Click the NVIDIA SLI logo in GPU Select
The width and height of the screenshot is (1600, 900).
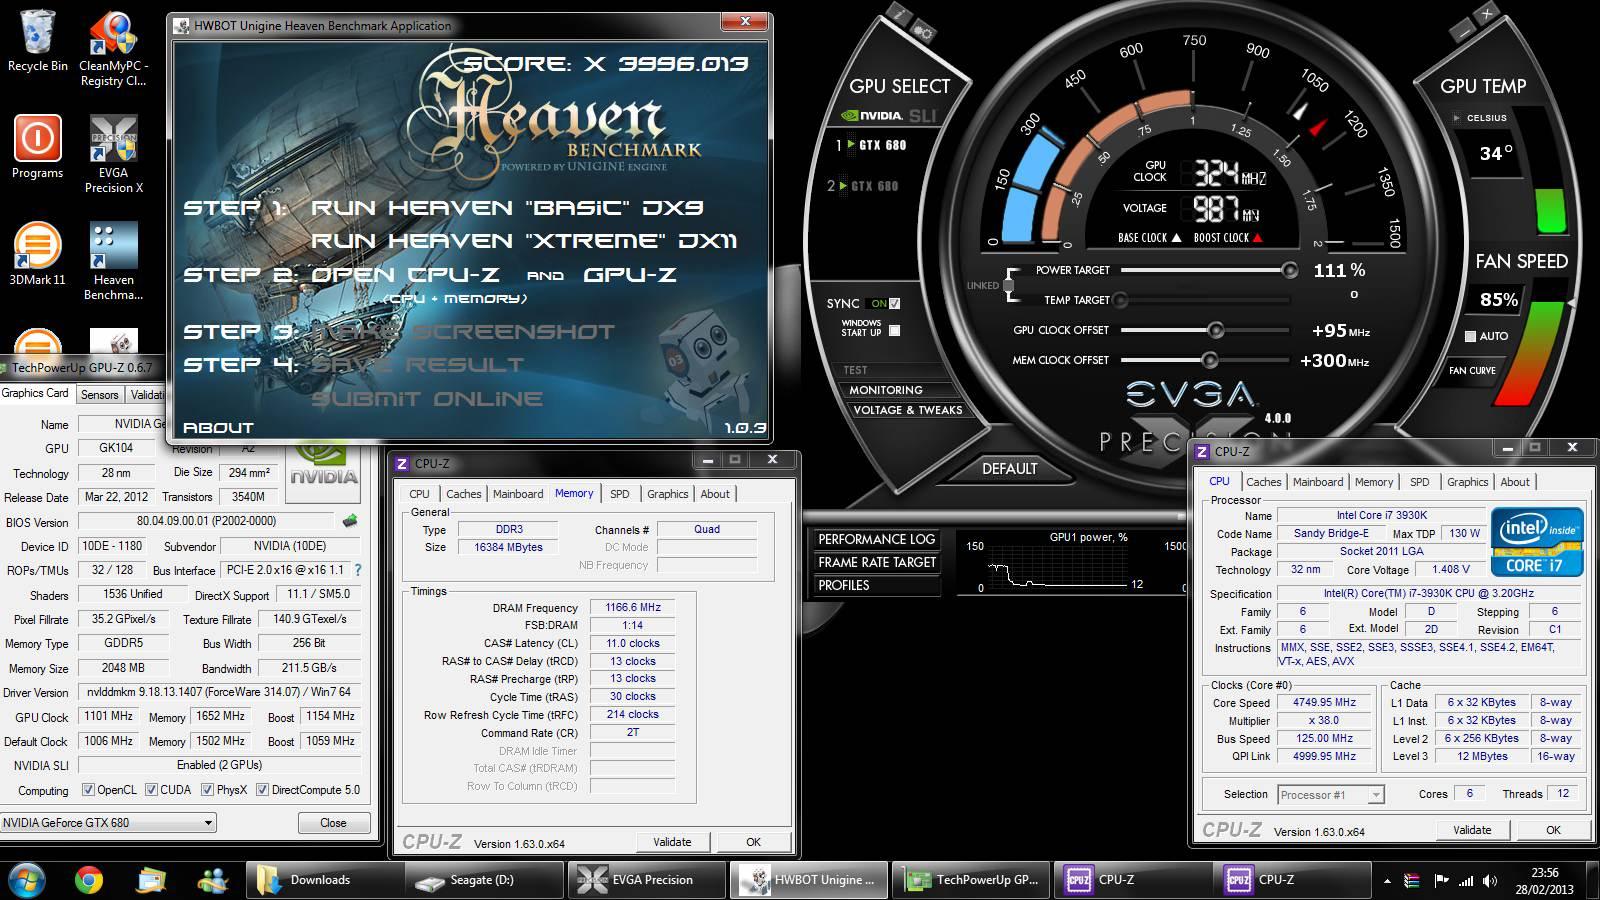click(888, 115)
